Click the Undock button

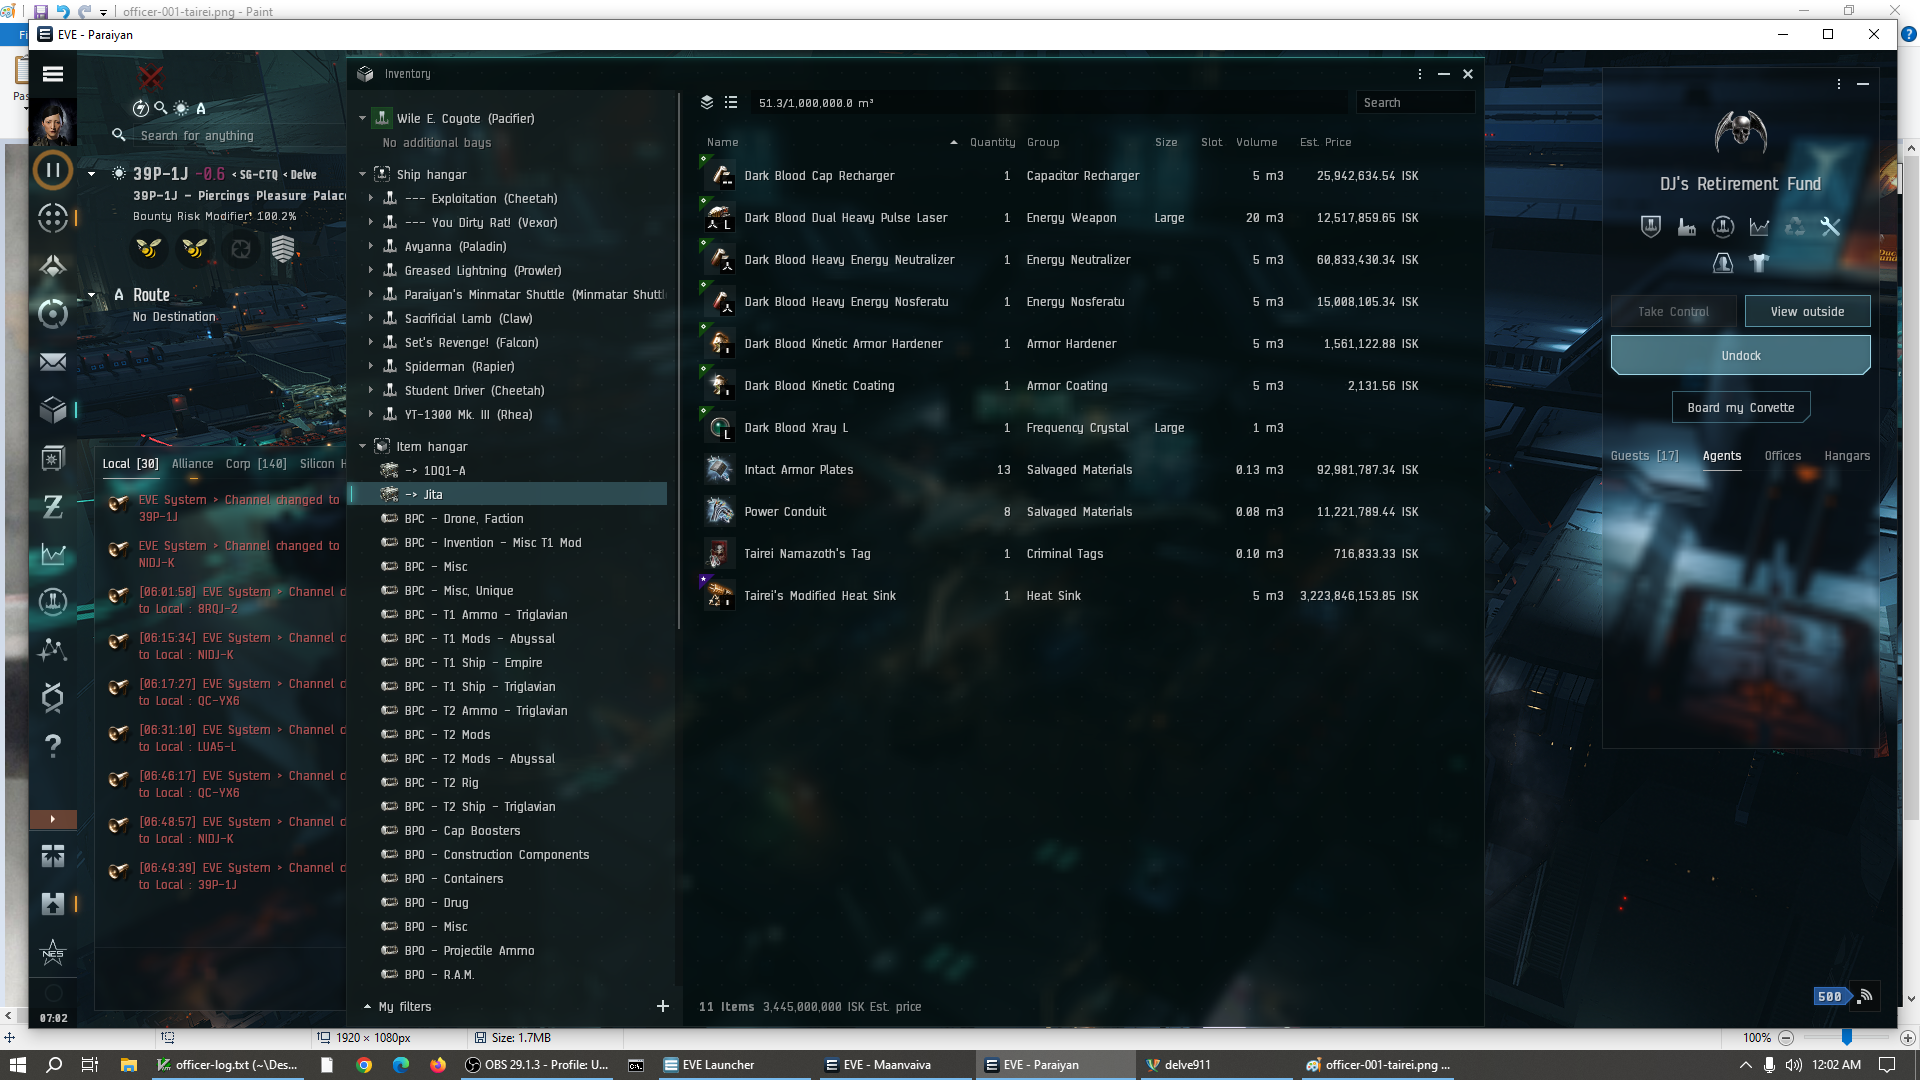point(1741,355)
